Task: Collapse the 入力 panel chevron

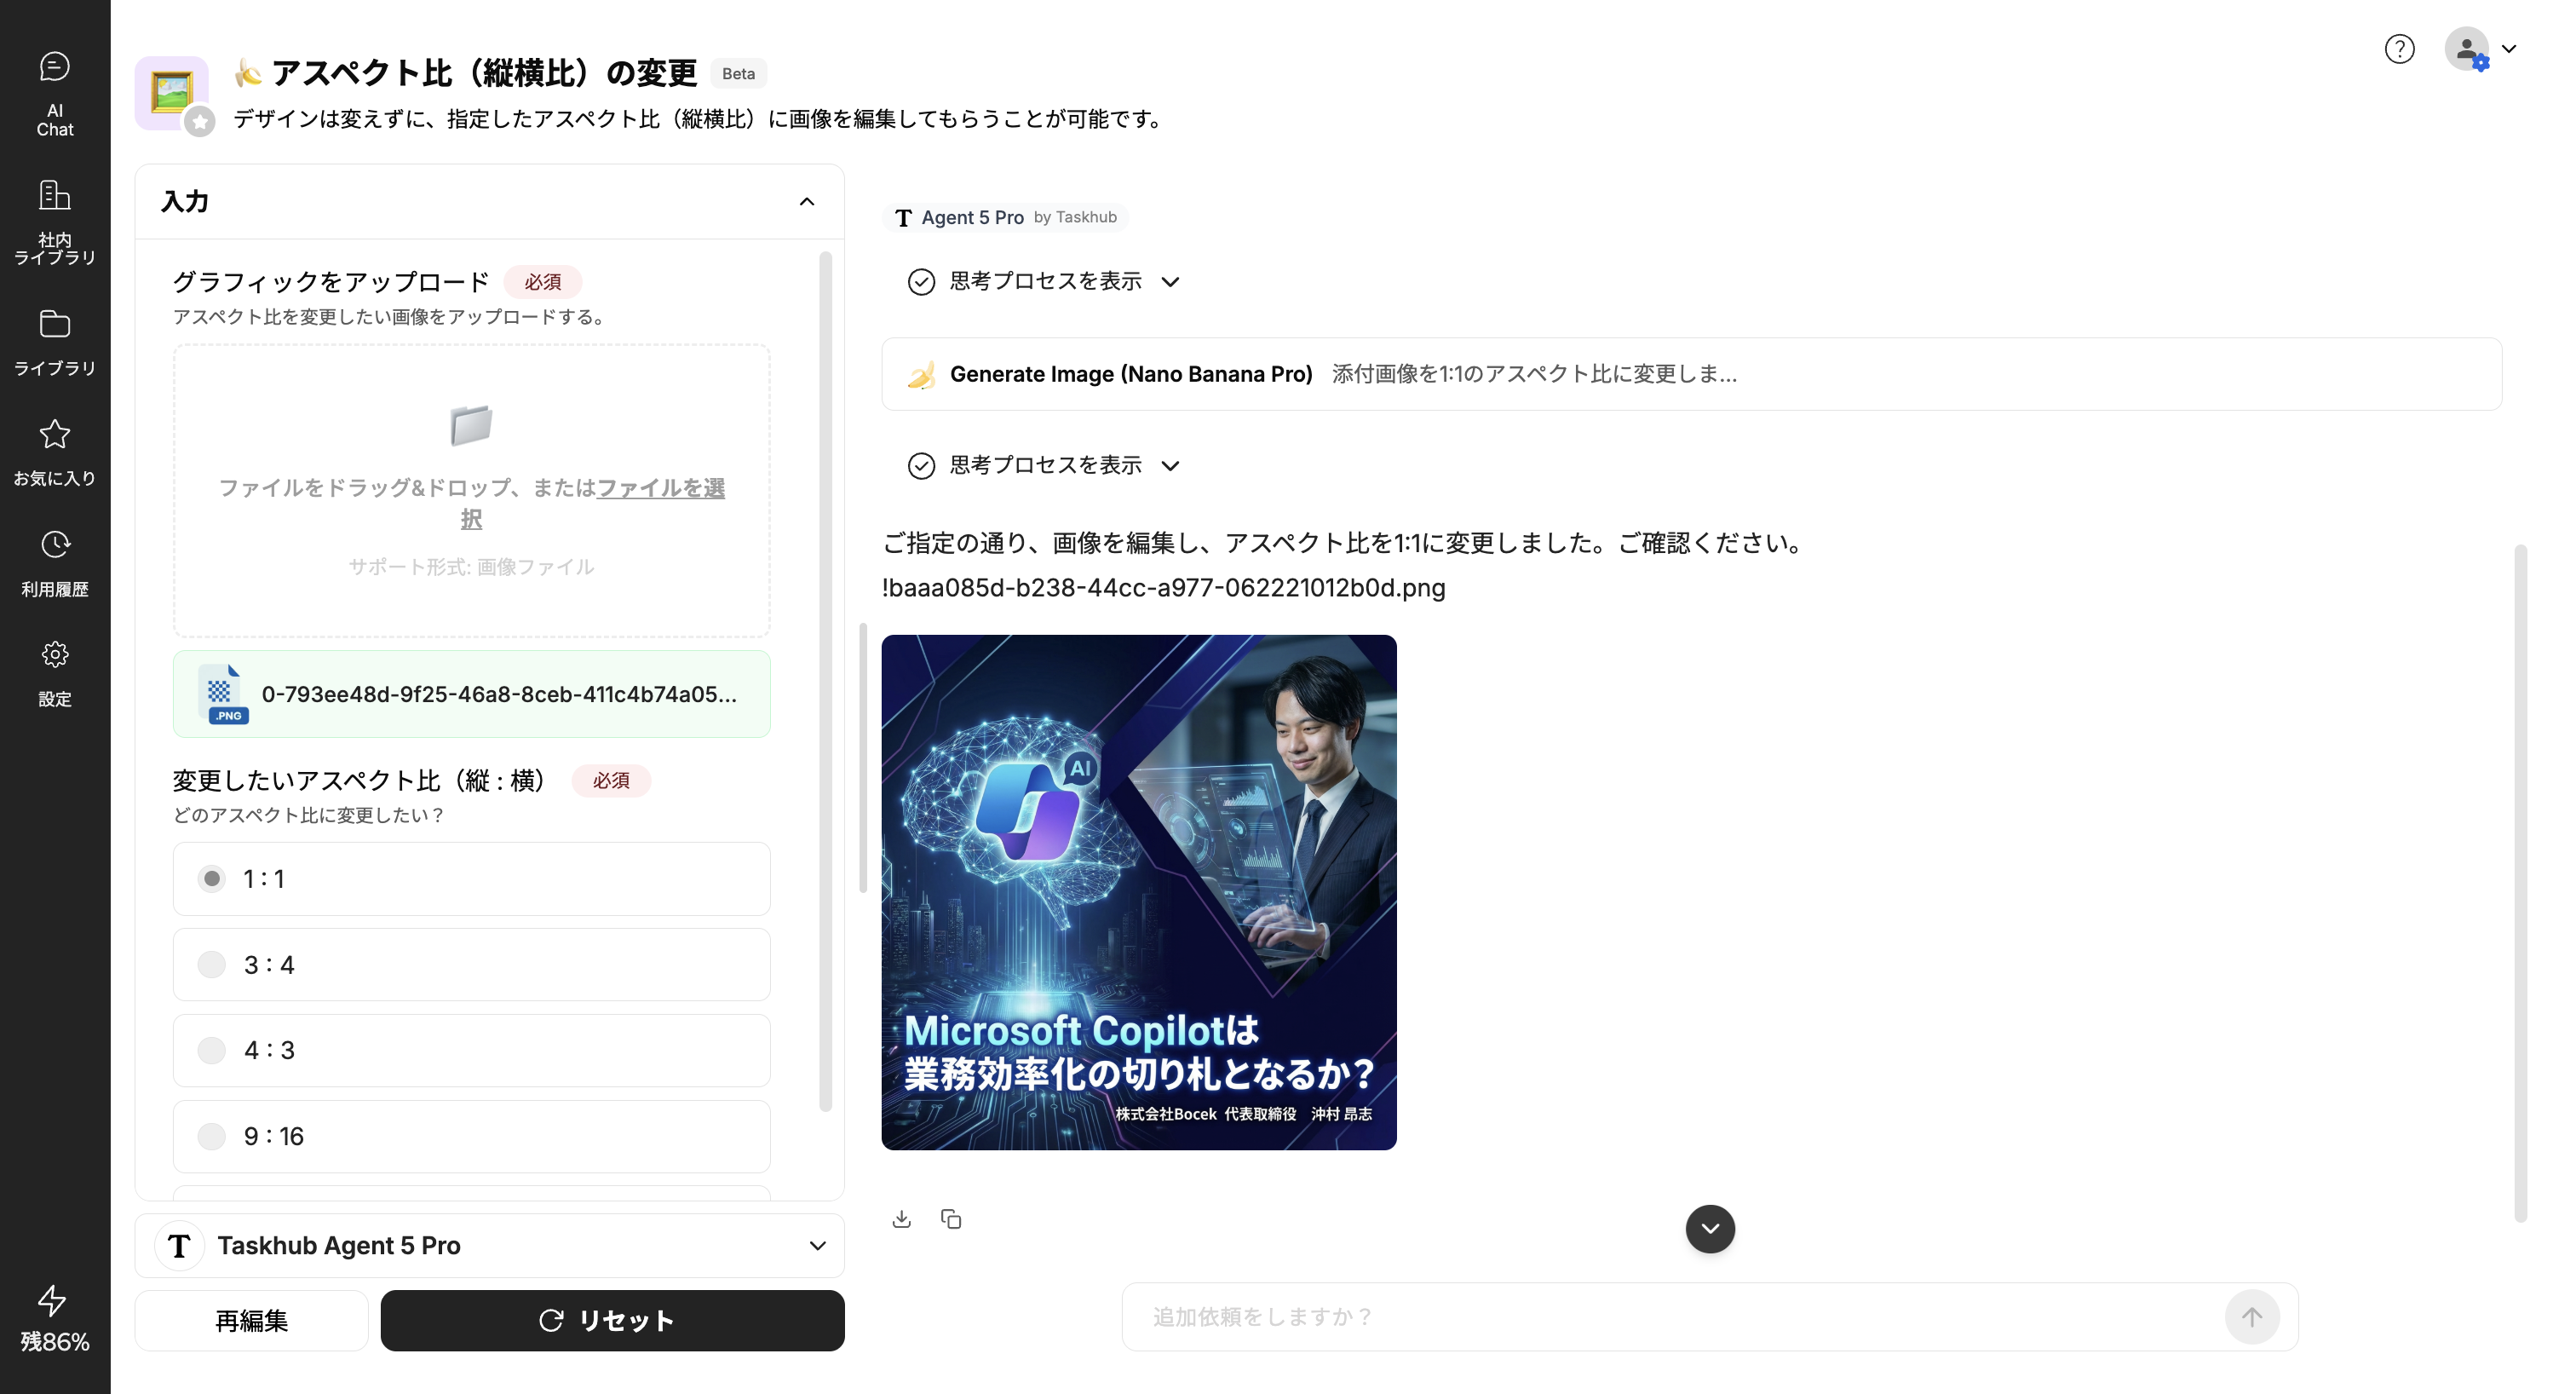Action: pyautogui.click(x=806, y=201)
